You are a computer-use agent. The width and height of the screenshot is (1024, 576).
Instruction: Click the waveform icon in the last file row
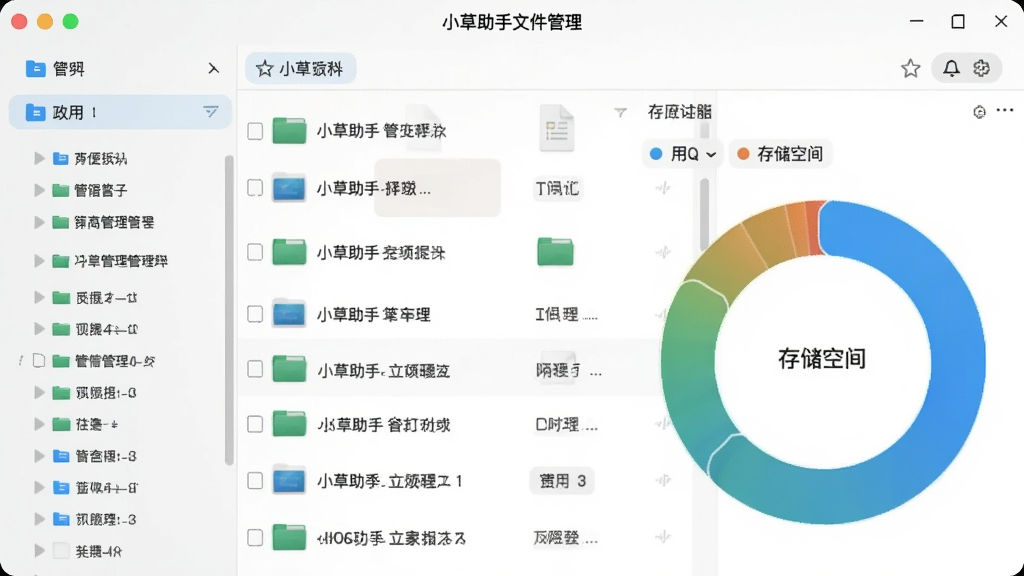(663, 537)
